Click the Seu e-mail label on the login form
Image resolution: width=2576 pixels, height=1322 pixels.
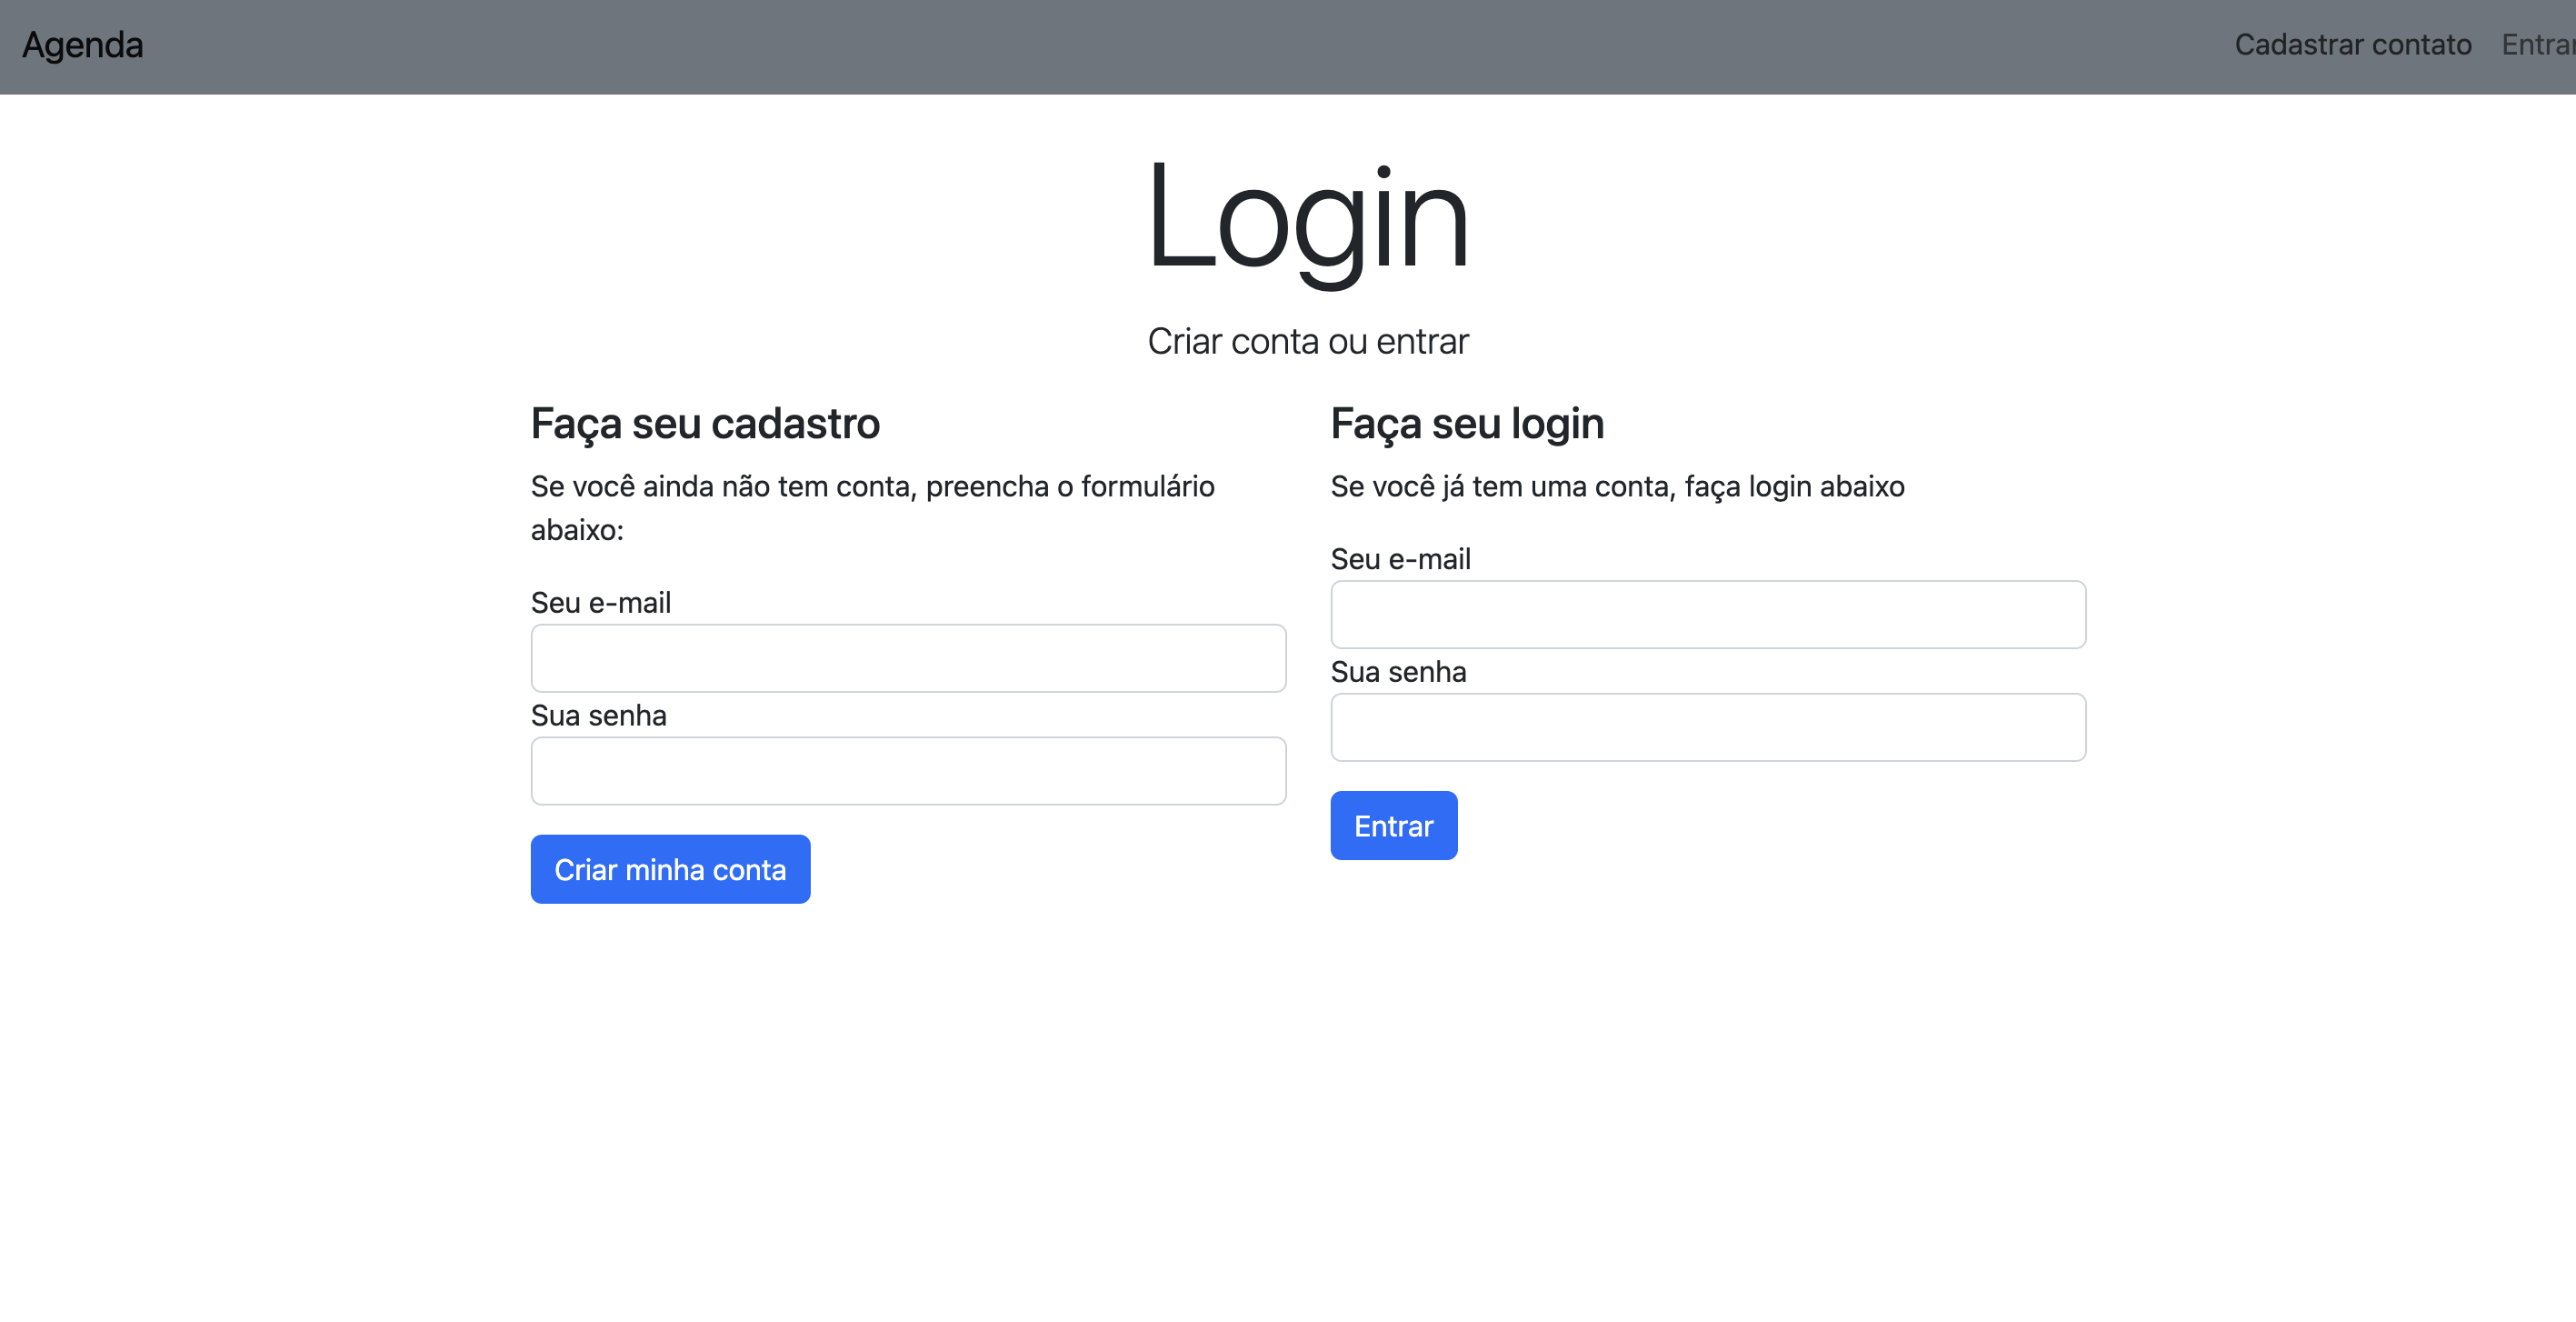[x=1400, y=558]
